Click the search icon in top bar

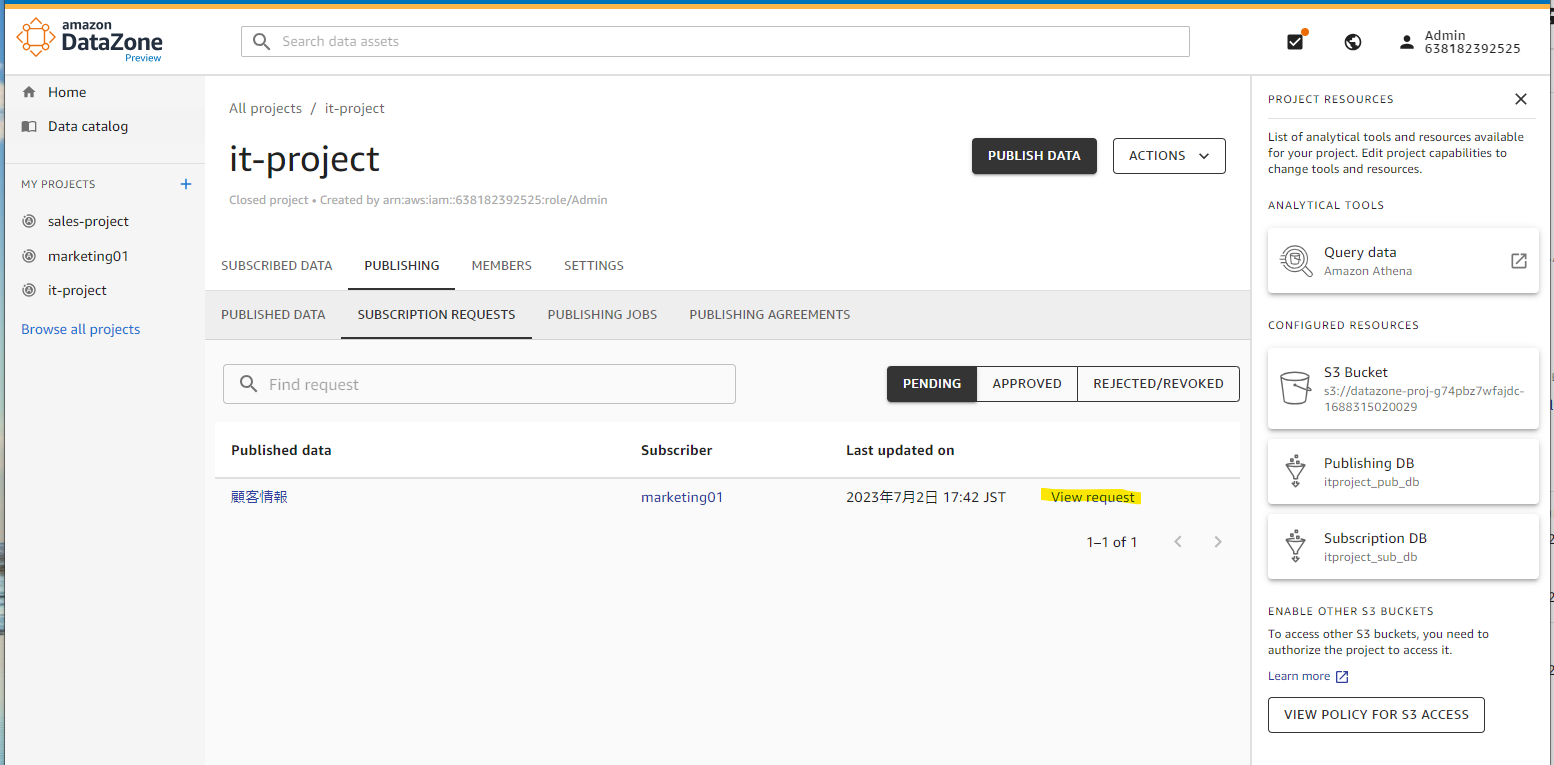[x=262, y=41]
